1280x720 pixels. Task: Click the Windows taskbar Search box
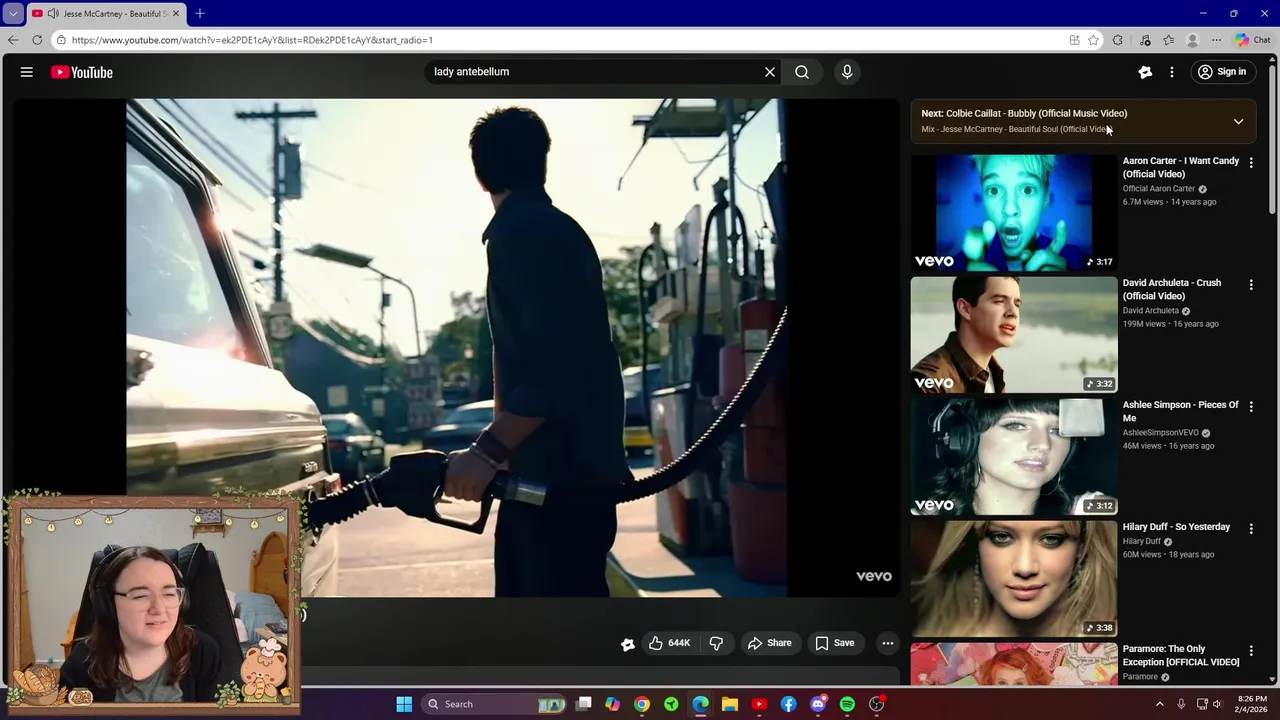pos(495,704)
